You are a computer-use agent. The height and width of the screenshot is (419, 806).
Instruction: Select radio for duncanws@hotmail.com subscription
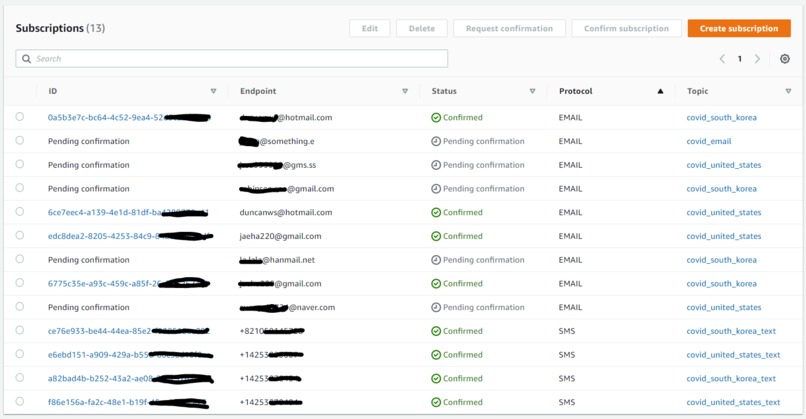[20, 211]
